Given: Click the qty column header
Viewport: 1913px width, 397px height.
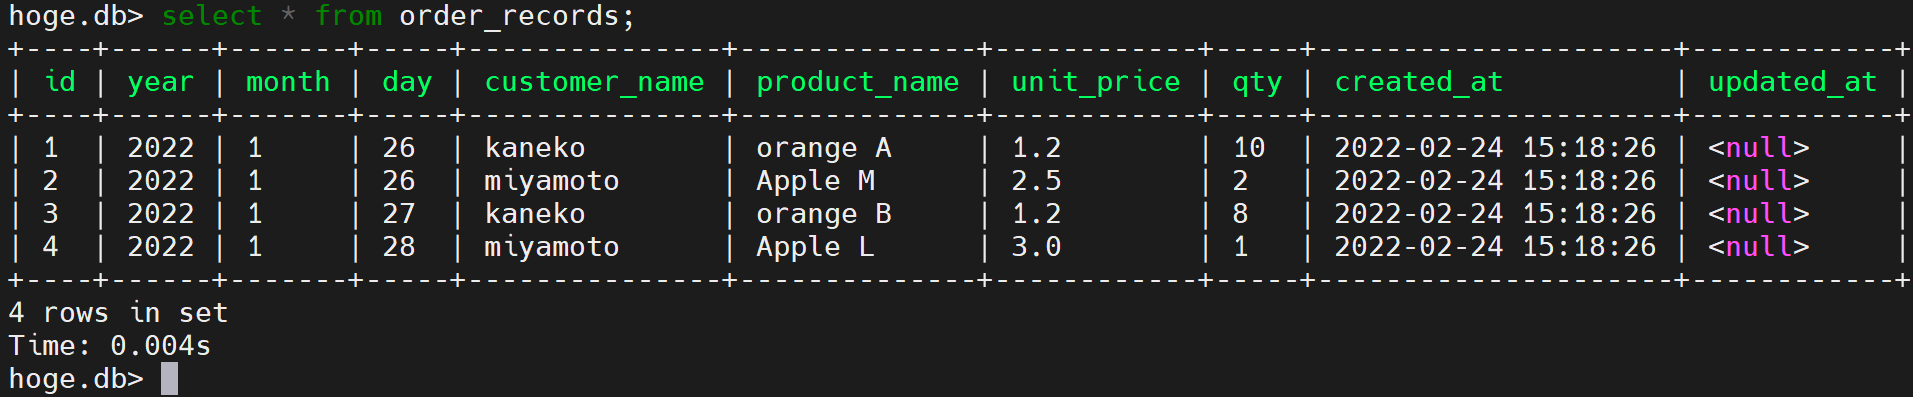Looking at the screenshot, I should pyautogui.click(x=1256, y=82).
